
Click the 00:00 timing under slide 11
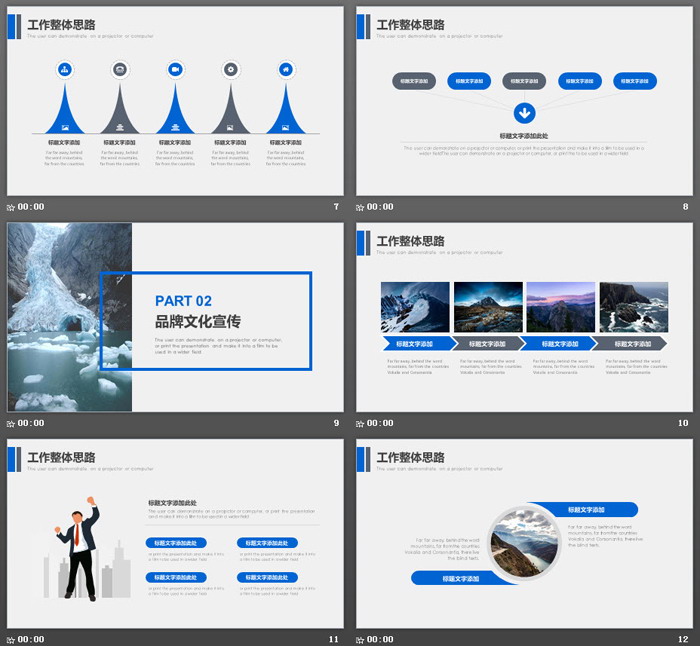pos(31,639)
